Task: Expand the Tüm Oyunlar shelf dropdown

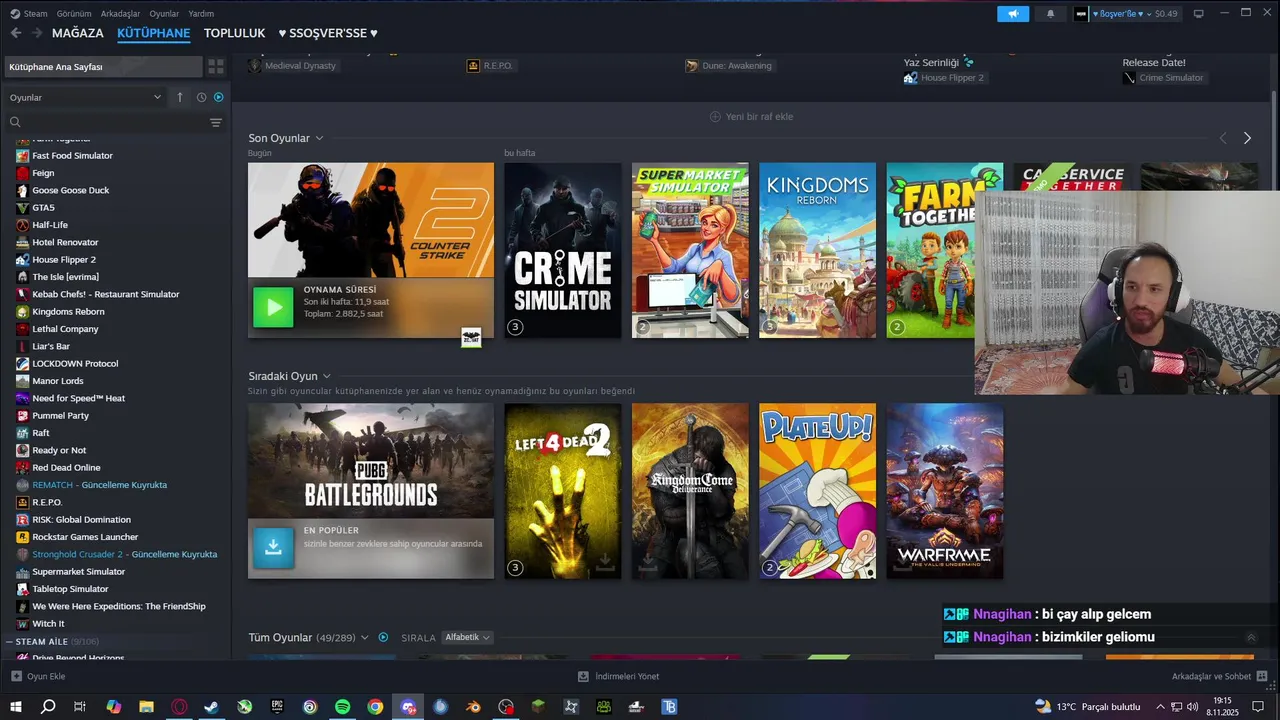Action: 364,637
